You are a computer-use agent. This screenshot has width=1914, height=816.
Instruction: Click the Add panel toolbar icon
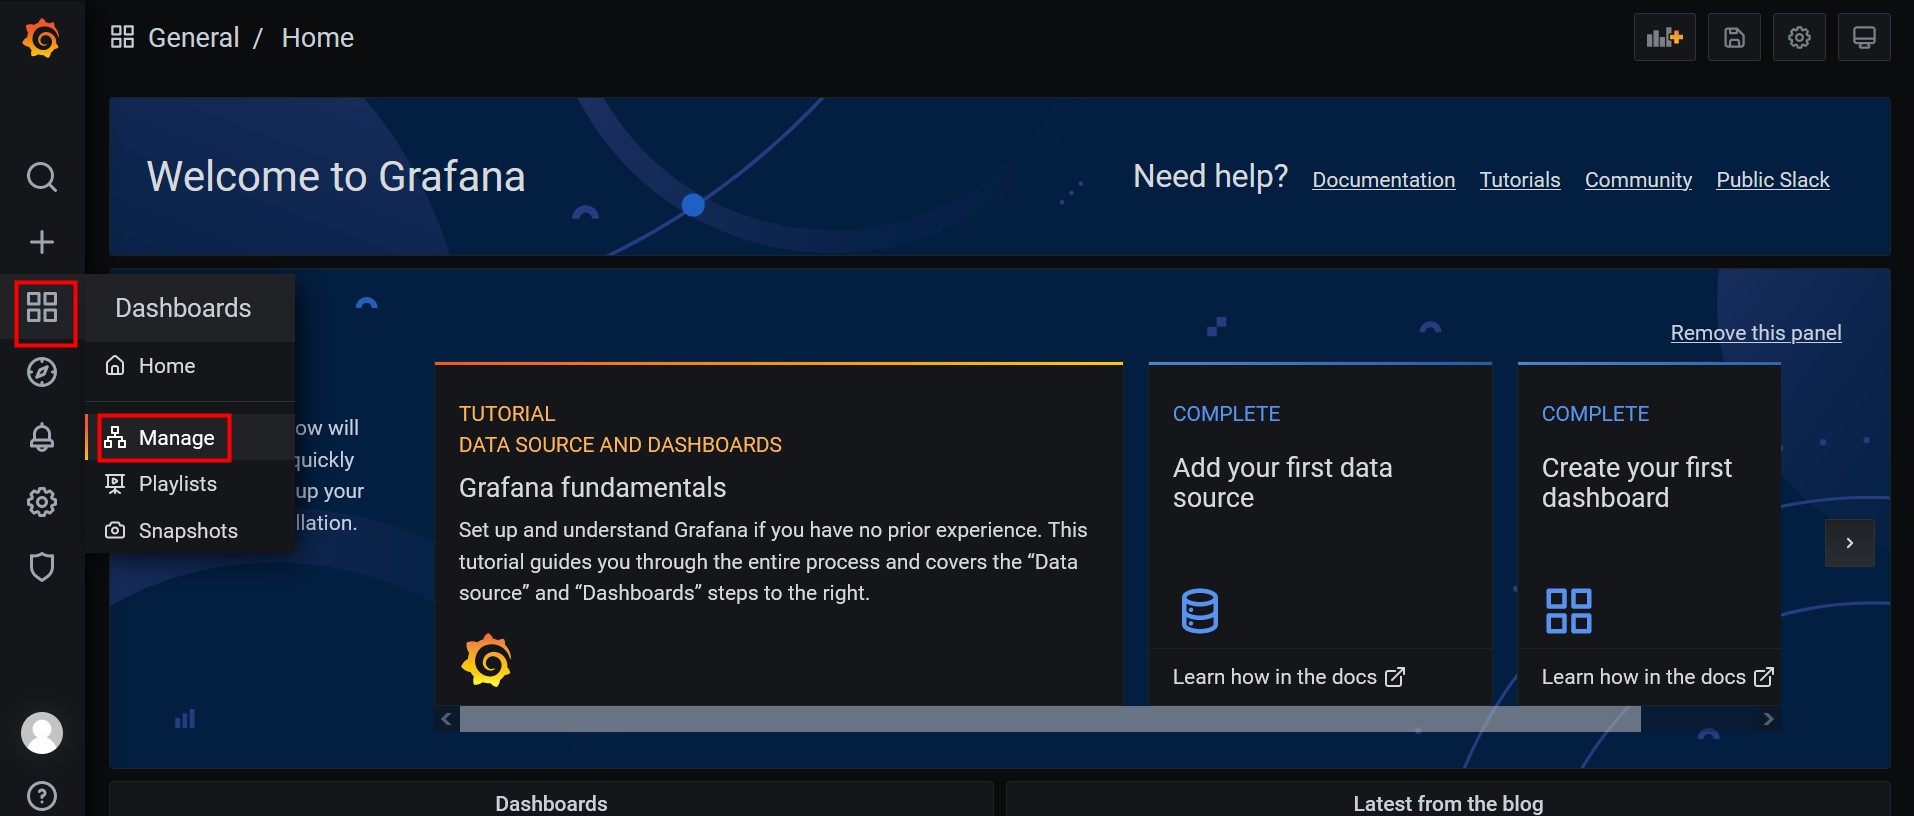point(1665,38)
